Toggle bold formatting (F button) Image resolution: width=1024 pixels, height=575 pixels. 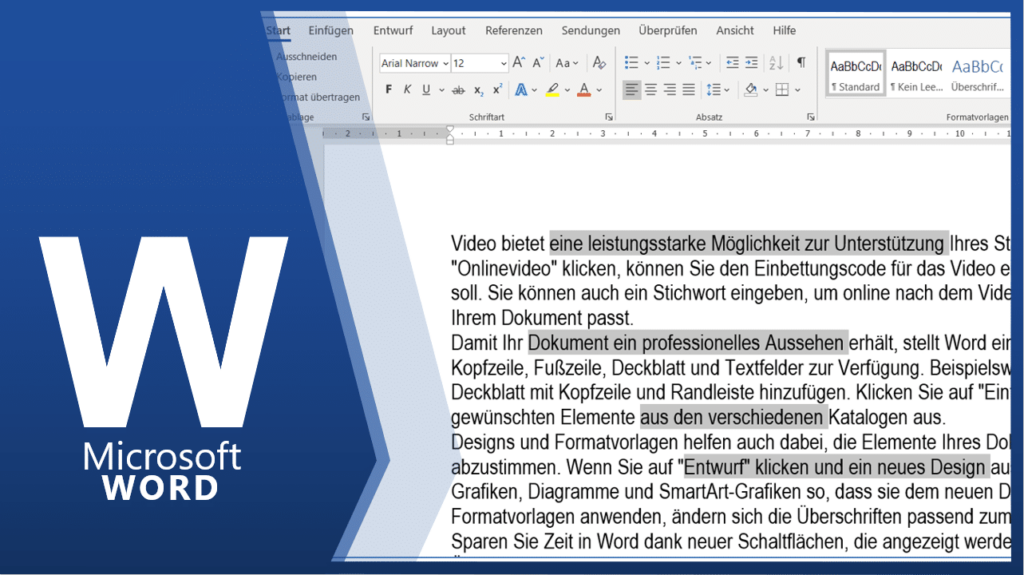[389, 90]
